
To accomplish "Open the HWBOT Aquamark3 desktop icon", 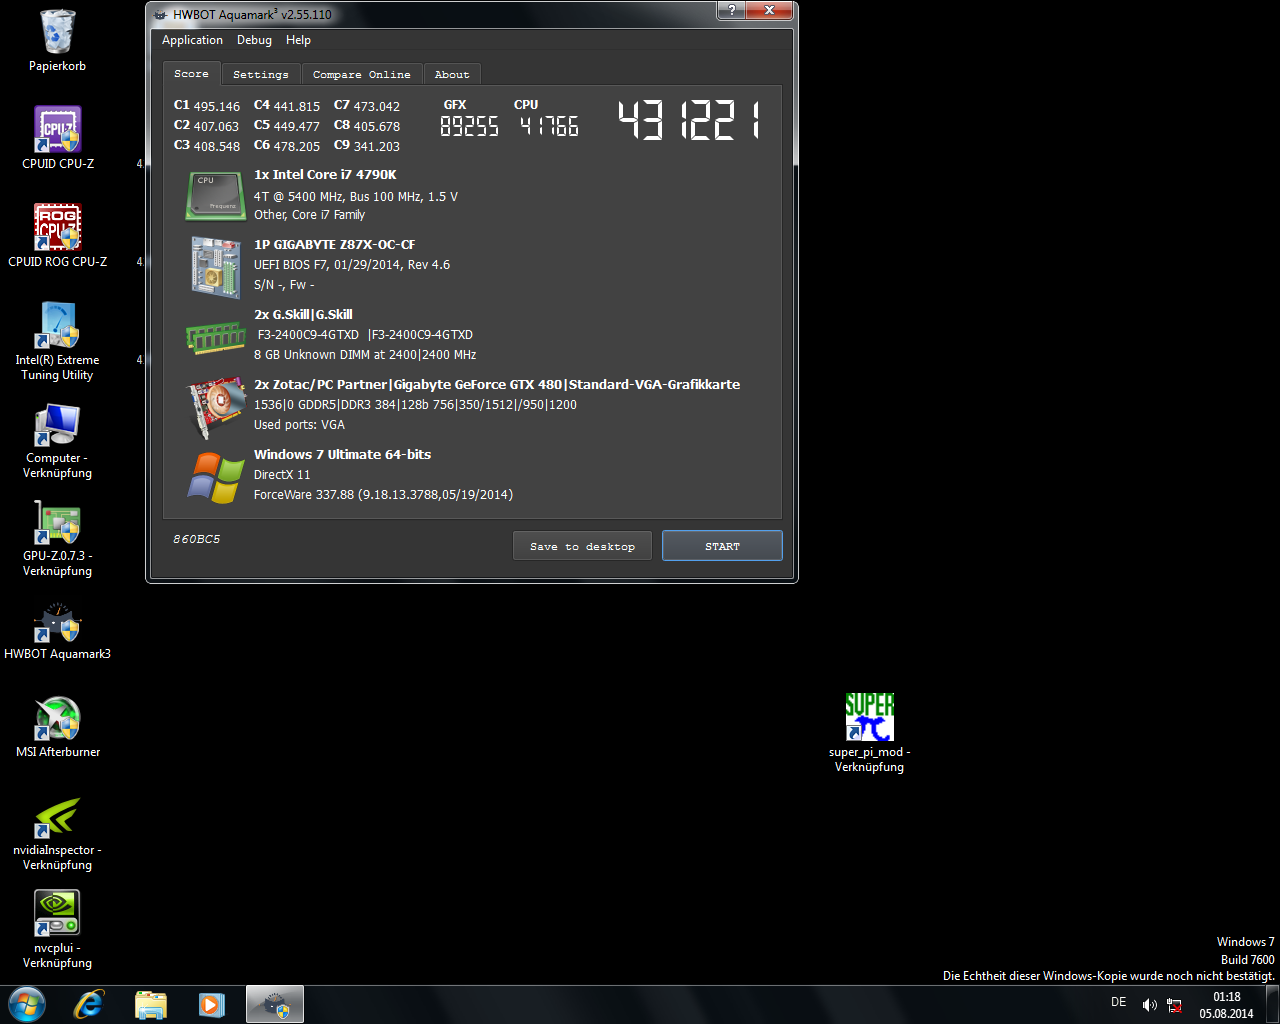I will 58,620.
